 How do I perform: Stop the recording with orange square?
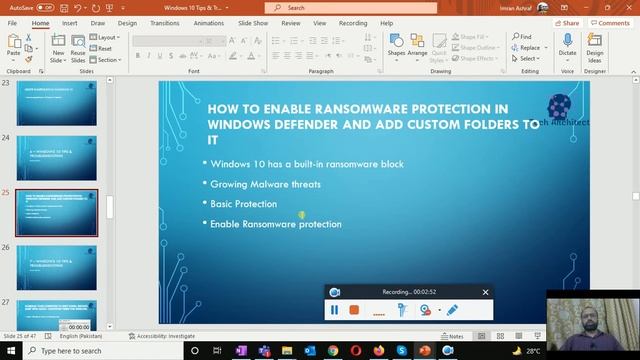(354, 310)
